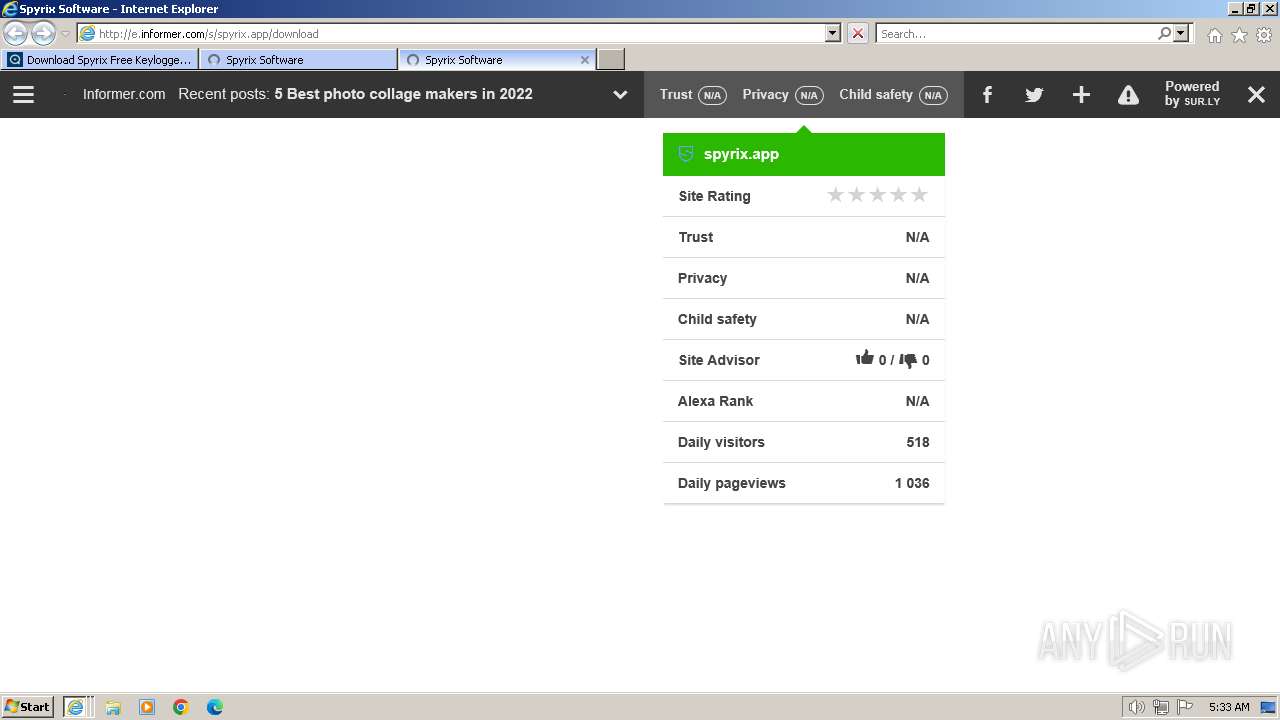This screenshot has height=720, width=1280.
Task: Switch to the middle Spyrix Software tab
Action: tap(298, 60)
